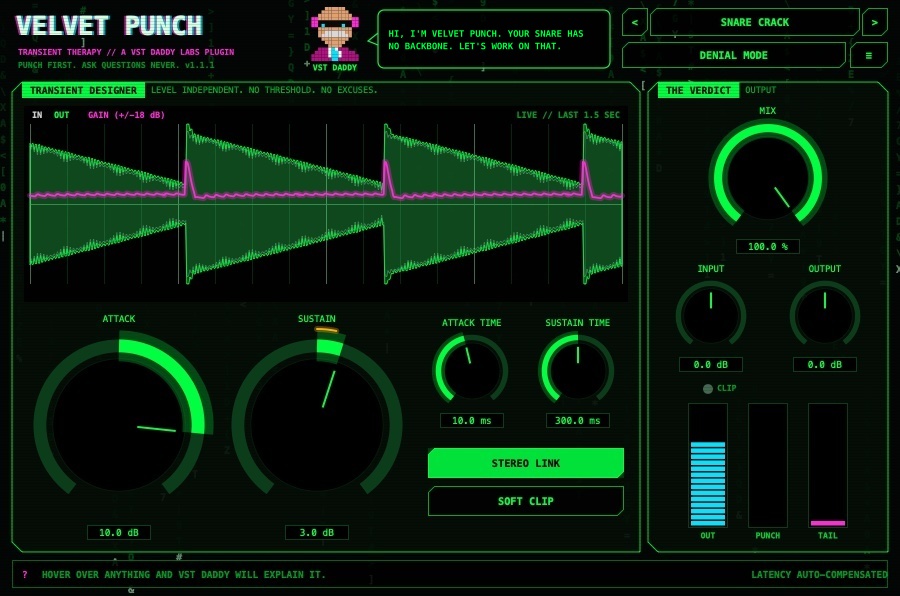Viewport: 900px width, 596px height.
Task: Click the large Sustain knob
Action: [317, 424]
